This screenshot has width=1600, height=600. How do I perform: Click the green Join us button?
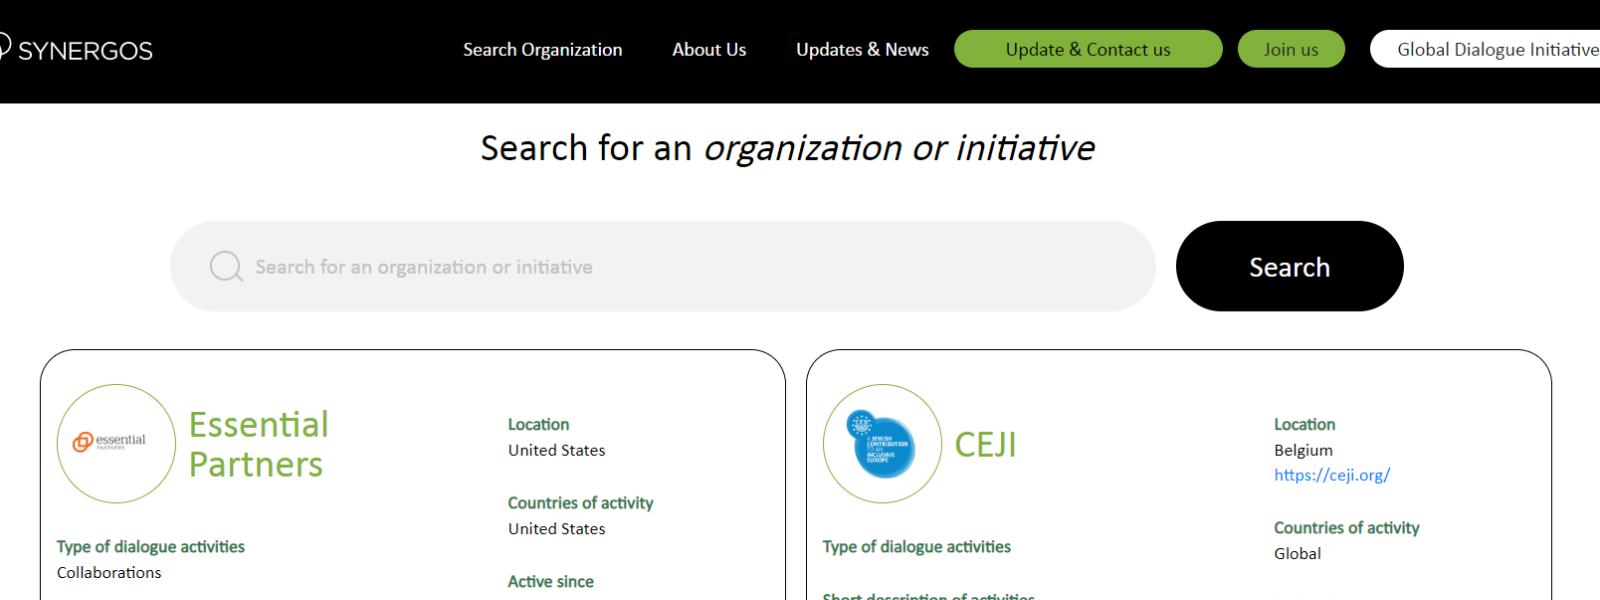[1290, 50]
